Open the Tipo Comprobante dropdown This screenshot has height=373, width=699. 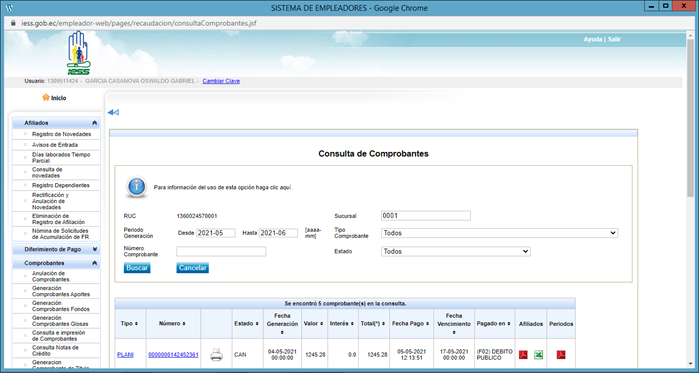(500, 233)
